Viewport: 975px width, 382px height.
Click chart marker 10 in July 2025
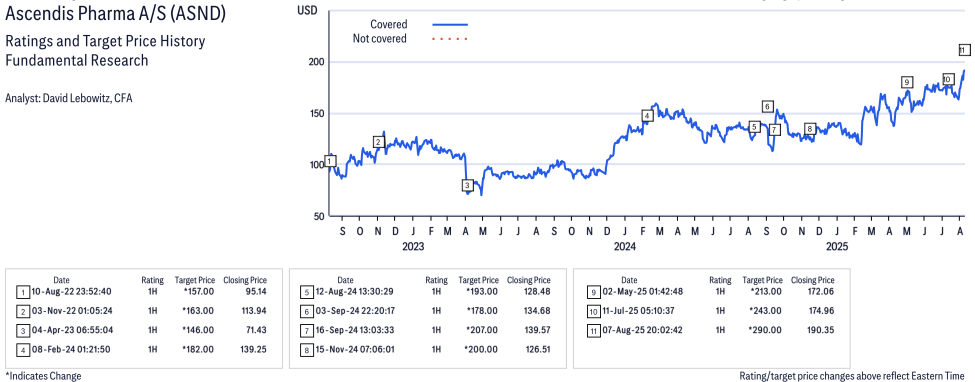(948, 79)
